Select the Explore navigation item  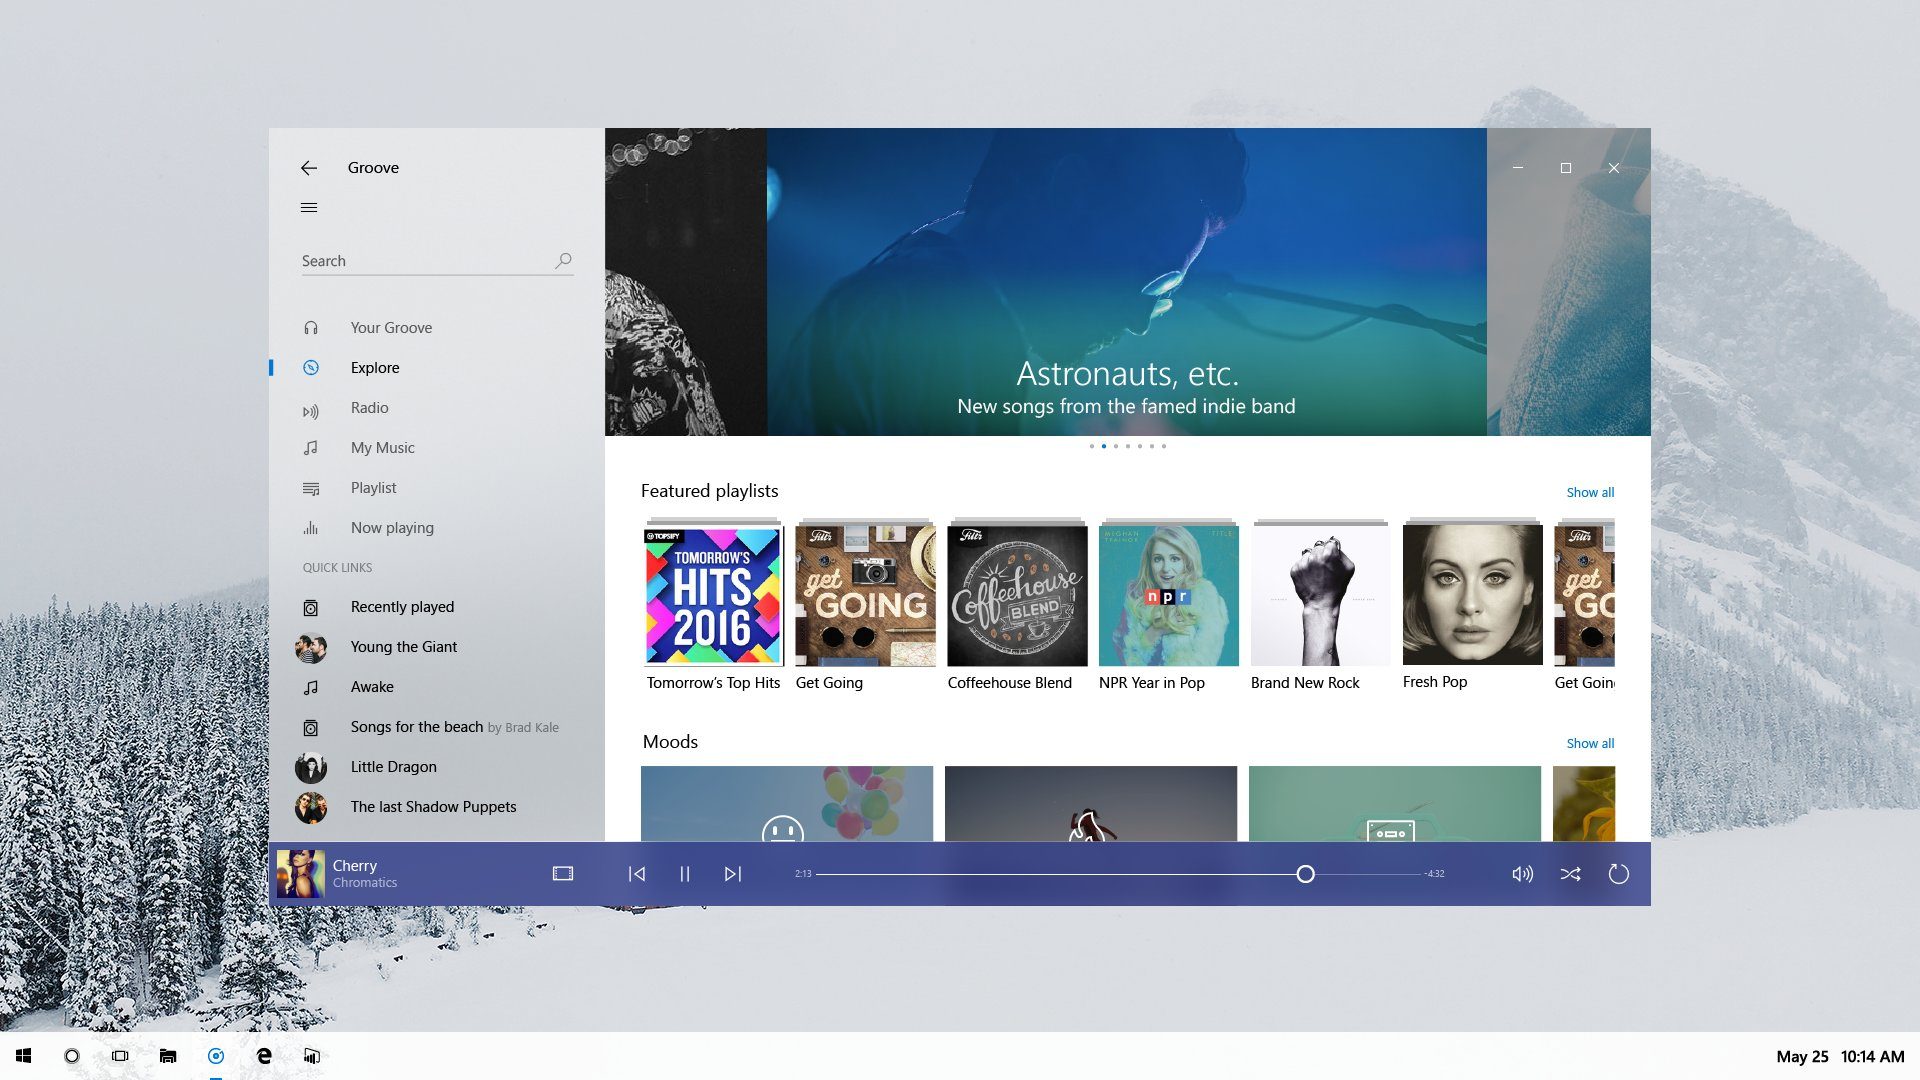click(x=373, y=367)
